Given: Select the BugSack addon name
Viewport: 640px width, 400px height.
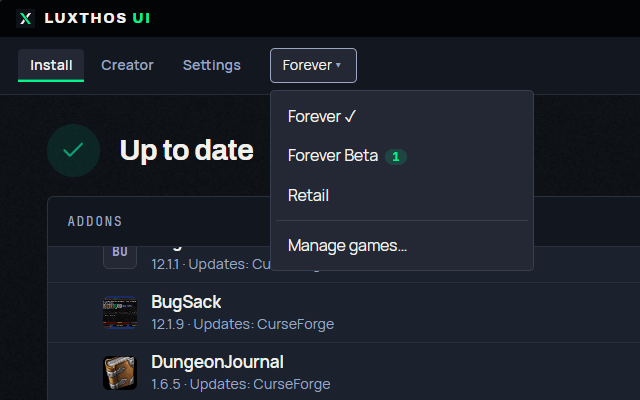Looking at the screenshot, I should tap(186, 302).
